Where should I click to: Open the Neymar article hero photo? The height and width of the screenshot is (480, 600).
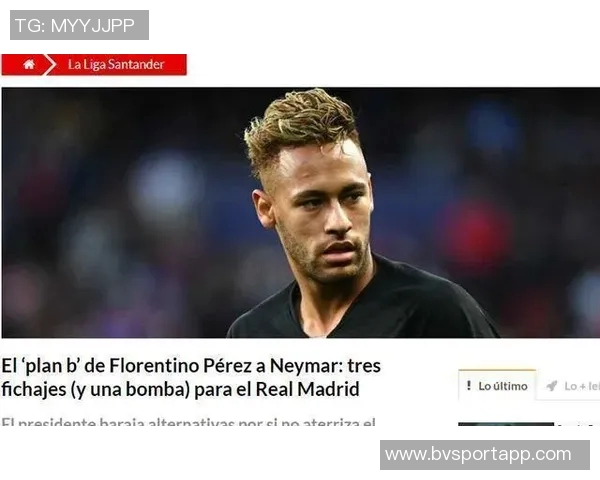point(301,213)
